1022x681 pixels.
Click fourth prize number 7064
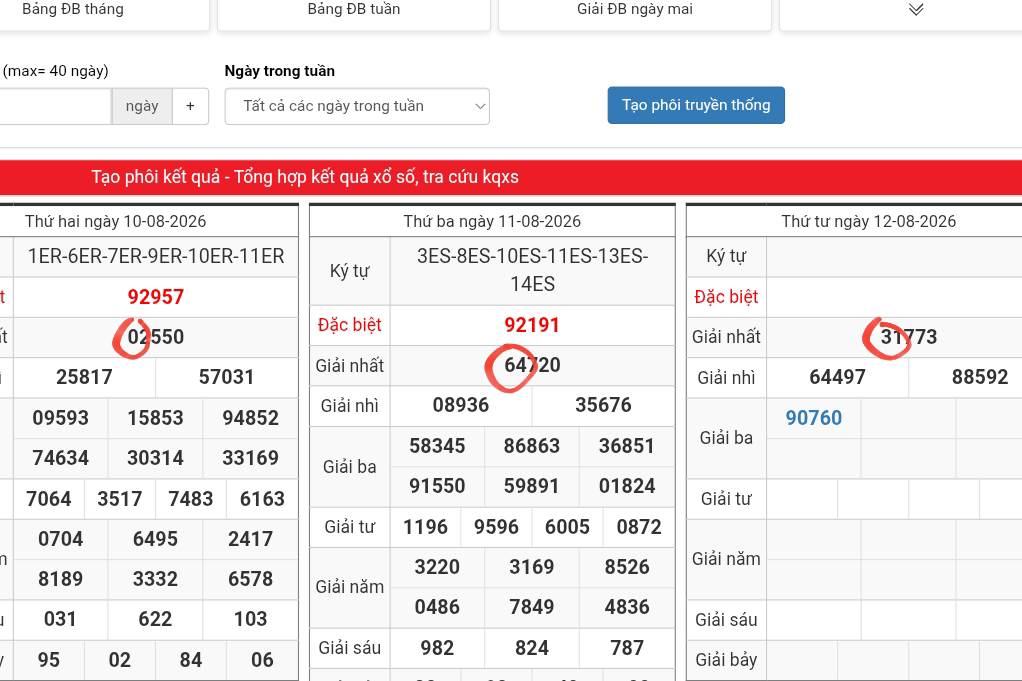pyautogui.click(x=49, y=499)
